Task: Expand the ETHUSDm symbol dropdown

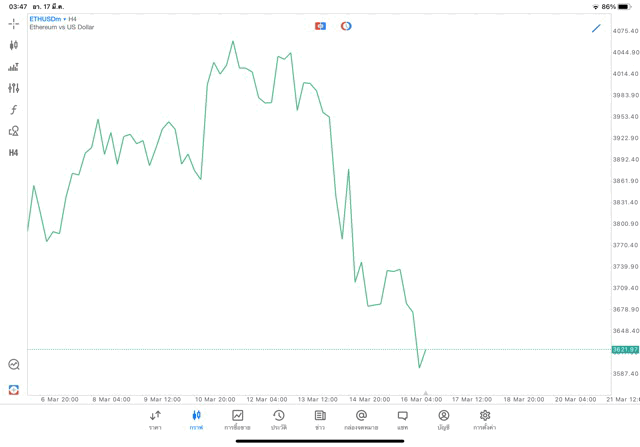Action: click(47, 19)
